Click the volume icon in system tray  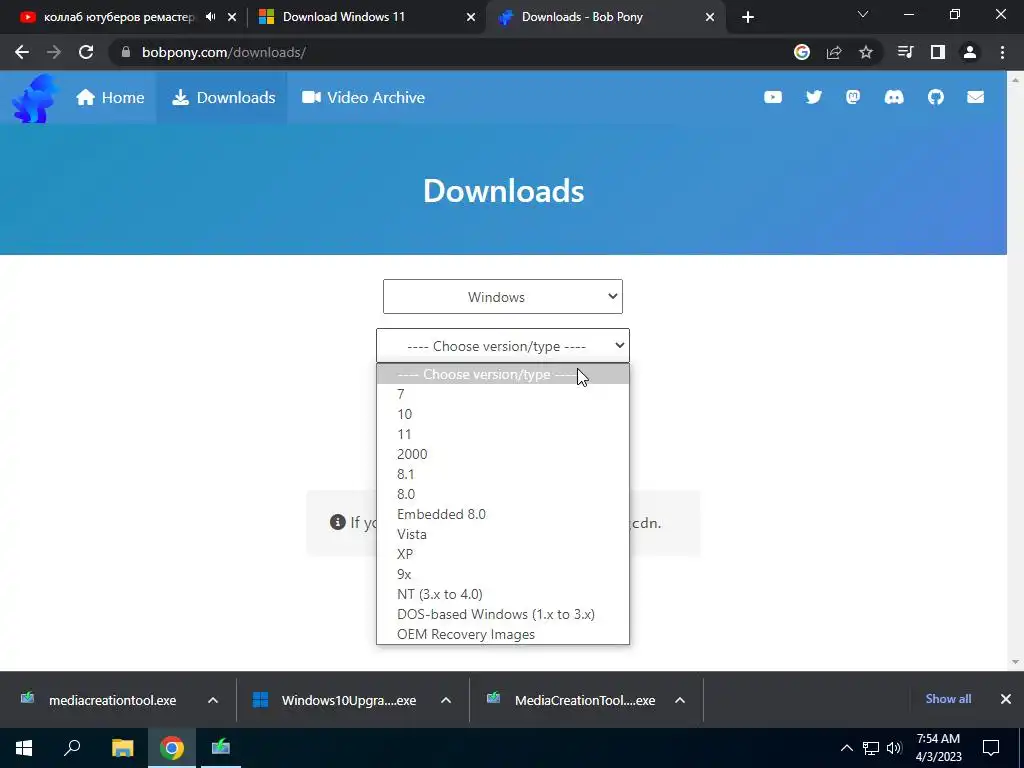pyautogui.click(x=894, y=748)
